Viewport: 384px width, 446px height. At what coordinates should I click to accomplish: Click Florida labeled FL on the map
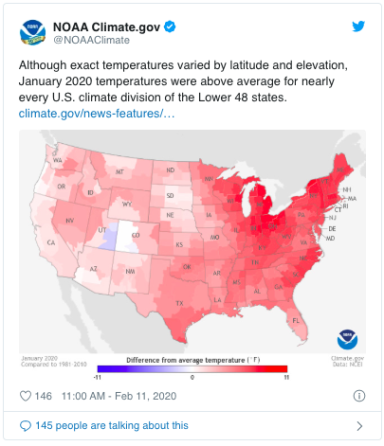pos(296,321)
